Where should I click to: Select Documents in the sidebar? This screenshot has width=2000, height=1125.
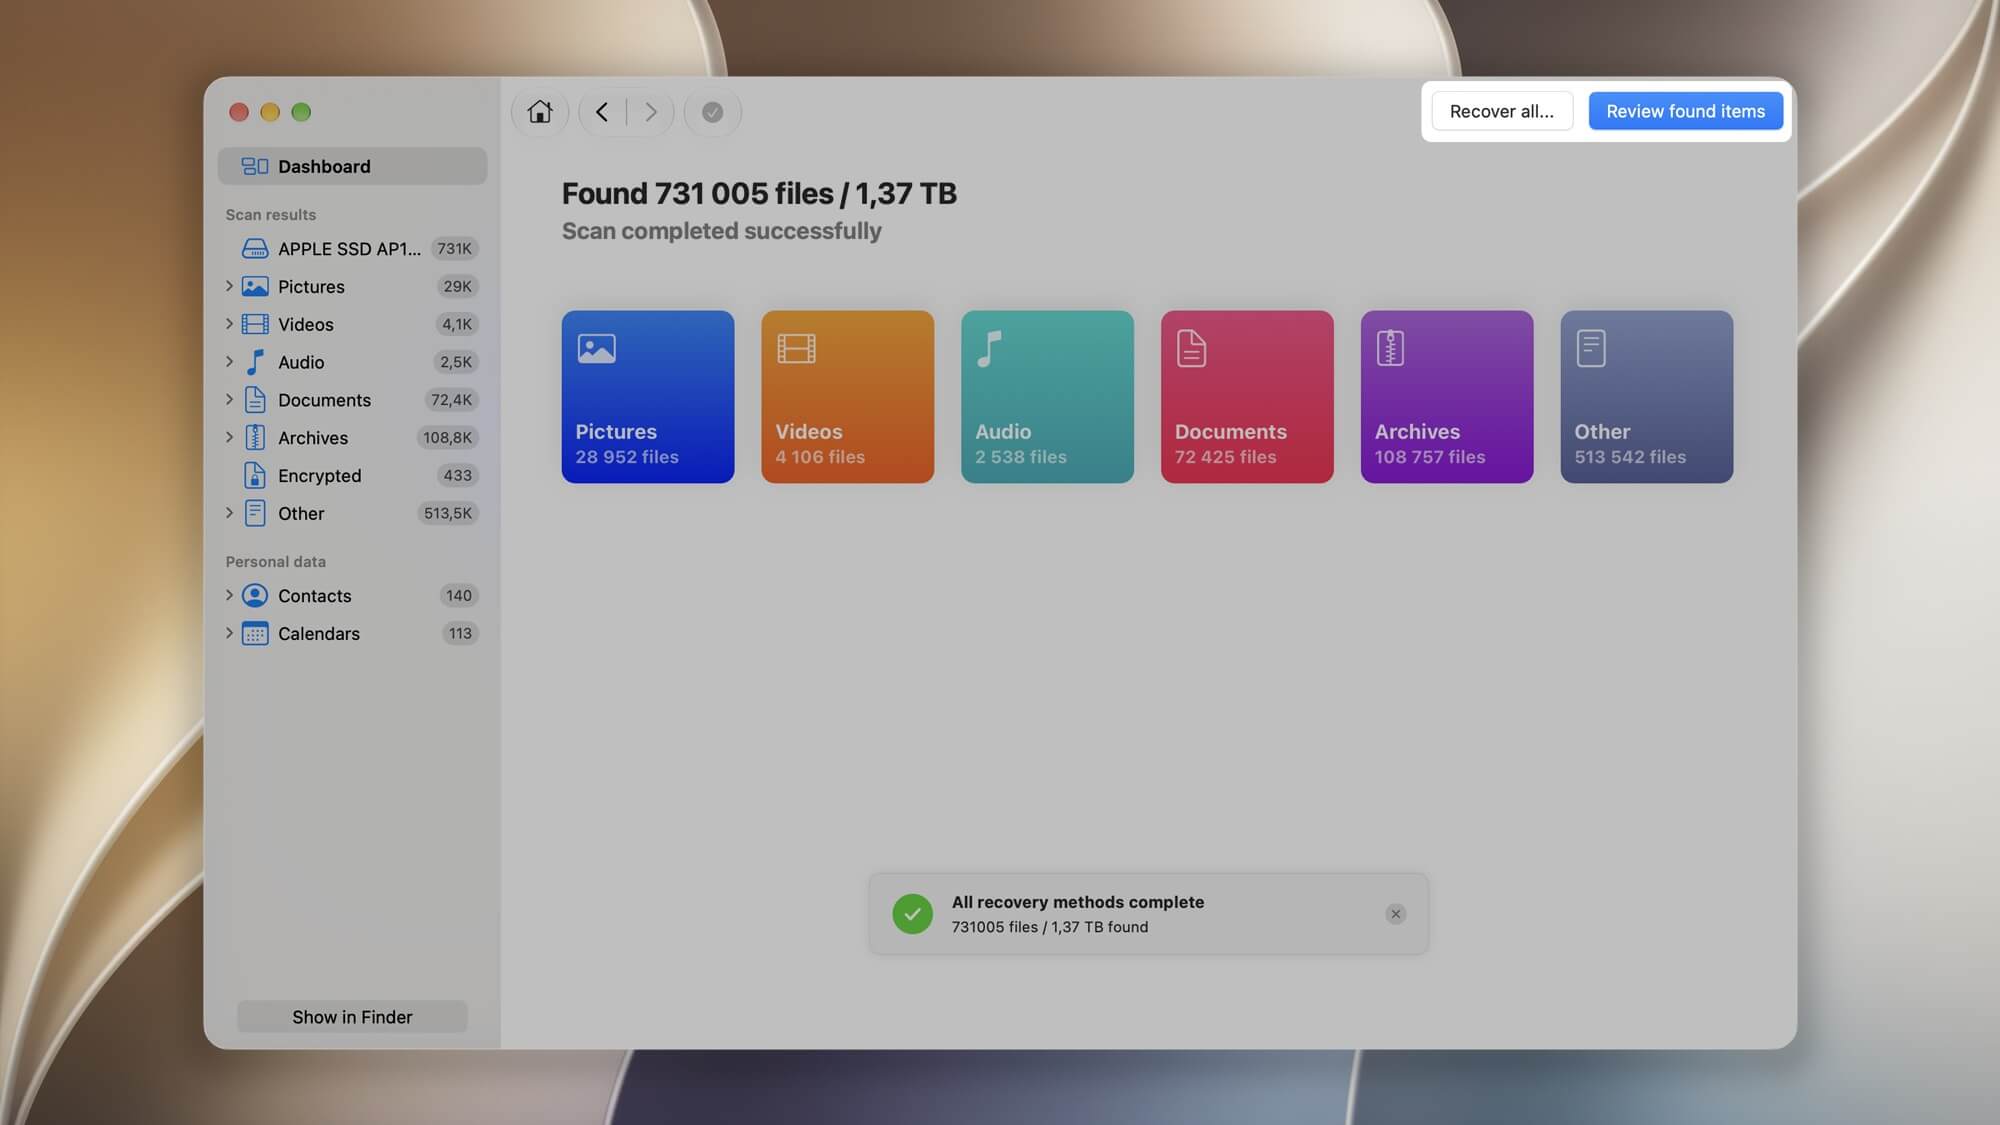tap(352, 400)
